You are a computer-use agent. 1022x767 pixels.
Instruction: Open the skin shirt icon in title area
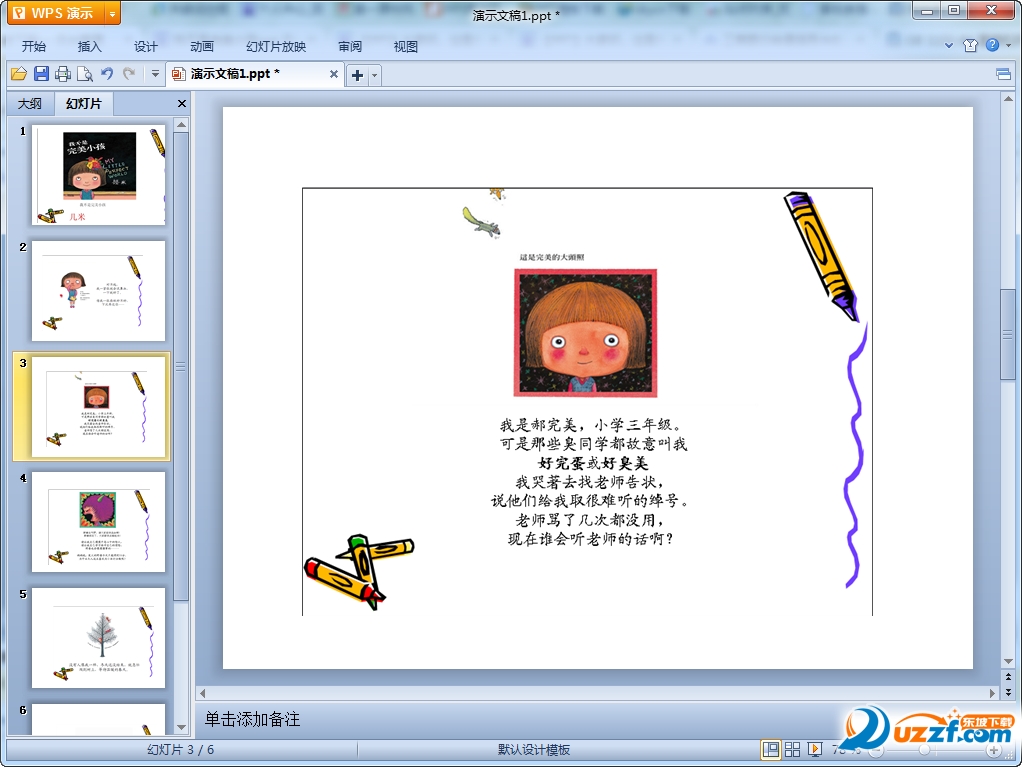pyautogui.click(x=971, y=45)
